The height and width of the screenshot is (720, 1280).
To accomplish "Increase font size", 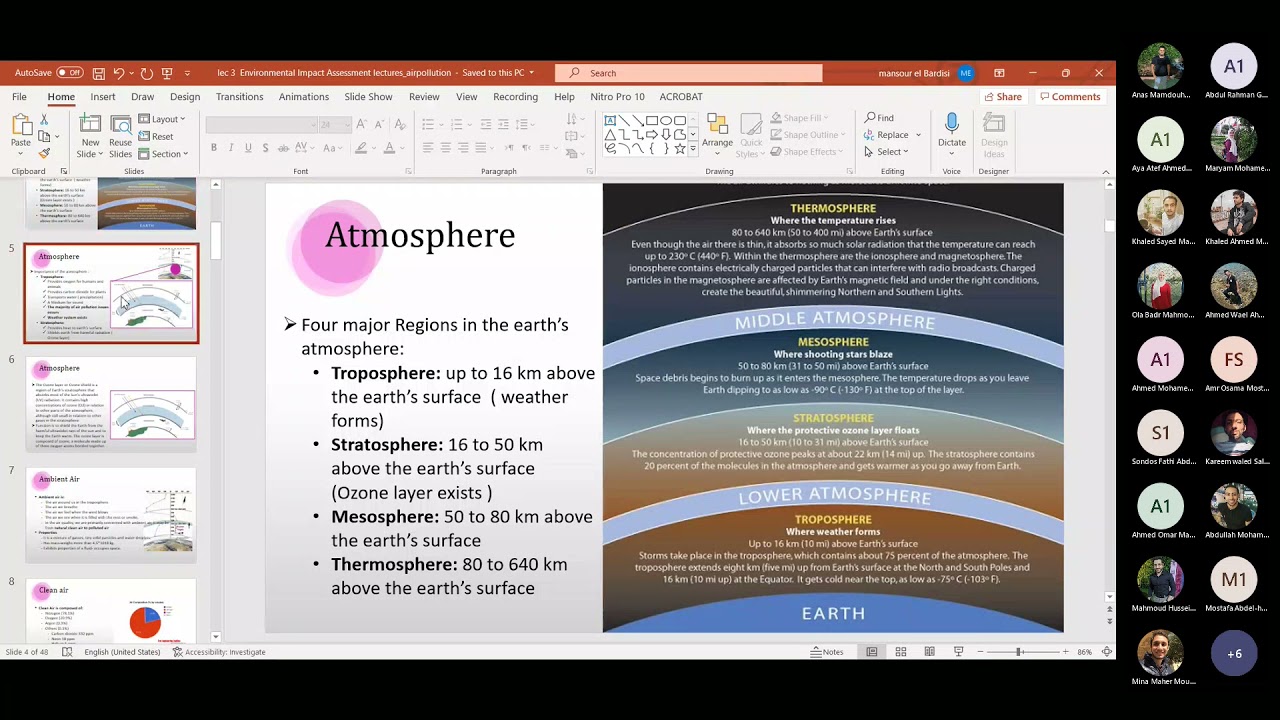I will pos(361,124).
